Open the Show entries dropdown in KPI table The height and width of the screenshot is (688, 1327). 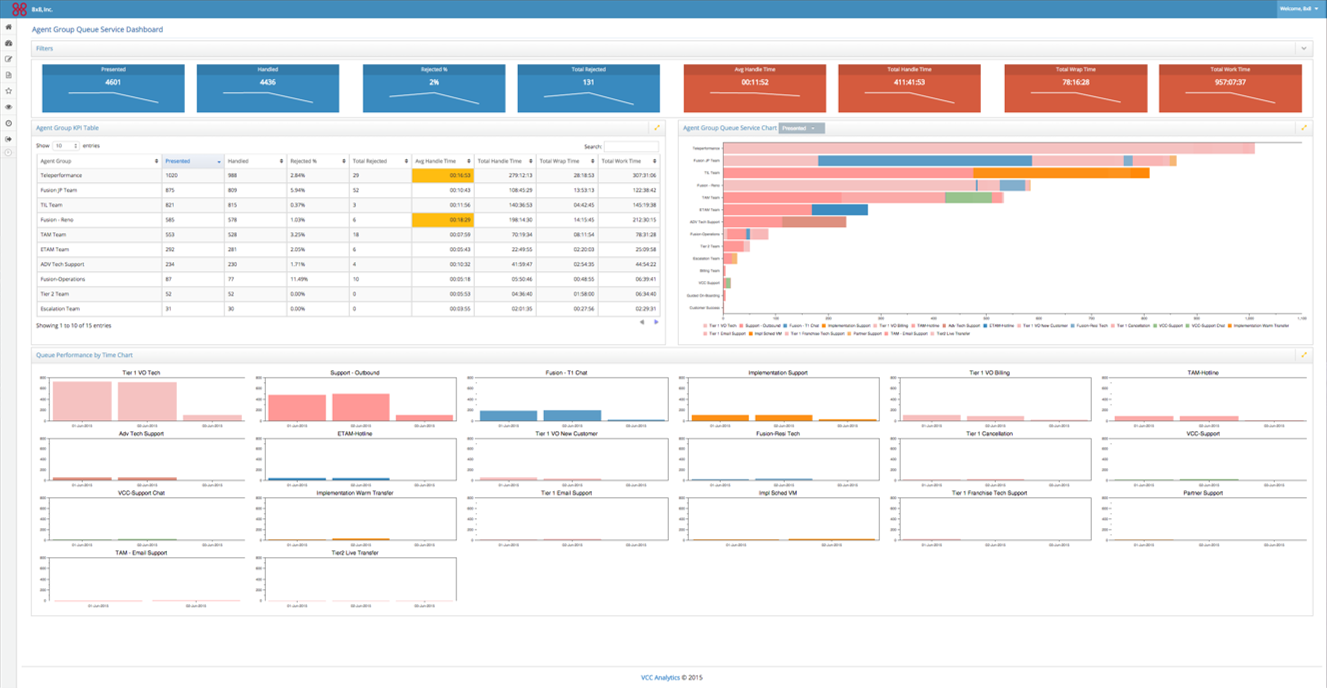pyautogui.click(x=66, y=145)
